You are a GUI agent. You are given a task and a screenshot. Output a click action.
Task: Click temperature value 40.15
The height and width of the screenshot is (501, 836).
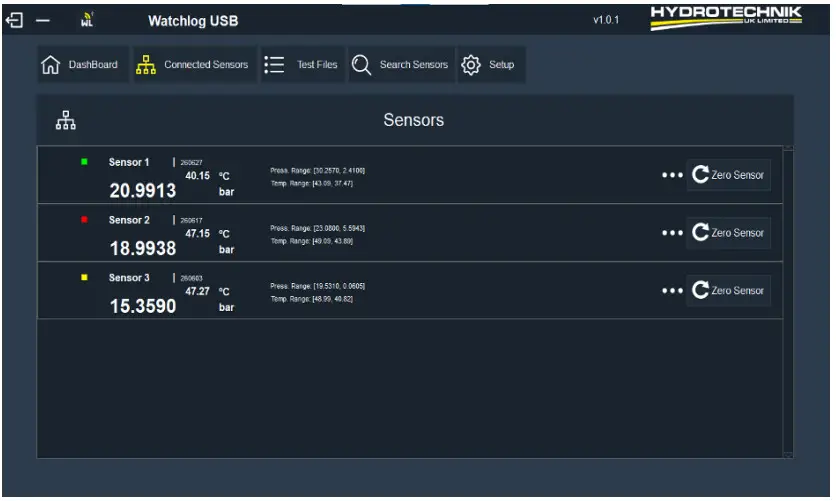click(x=197, y=175)
